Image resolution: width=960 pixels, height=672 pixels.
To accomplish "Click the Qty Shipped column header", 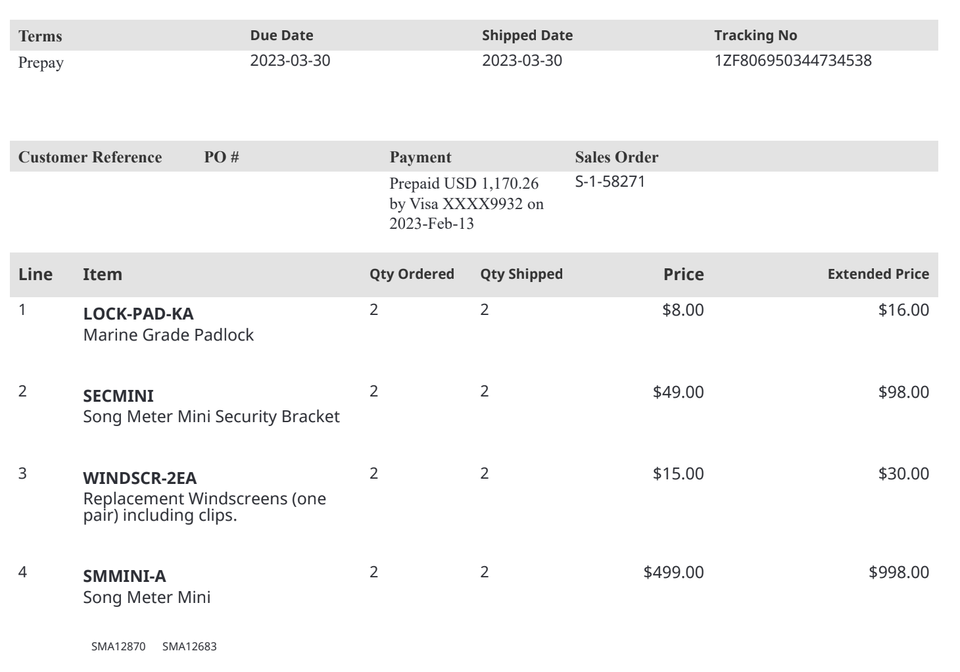I will (521, 274).
